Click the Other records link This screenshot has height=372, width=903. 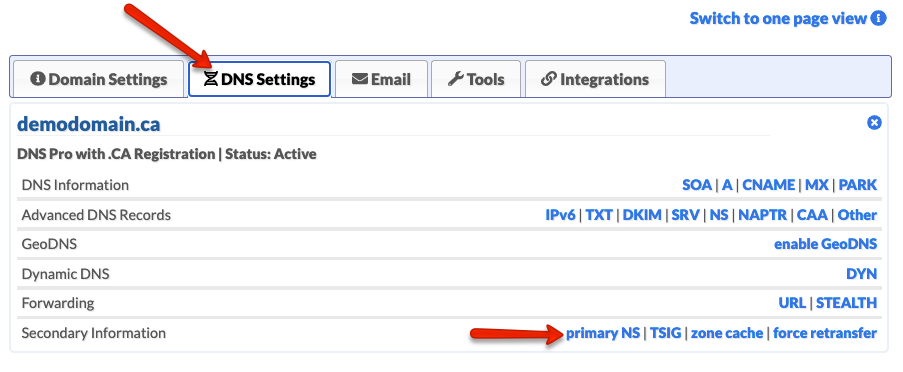click(x=857, y=215)
